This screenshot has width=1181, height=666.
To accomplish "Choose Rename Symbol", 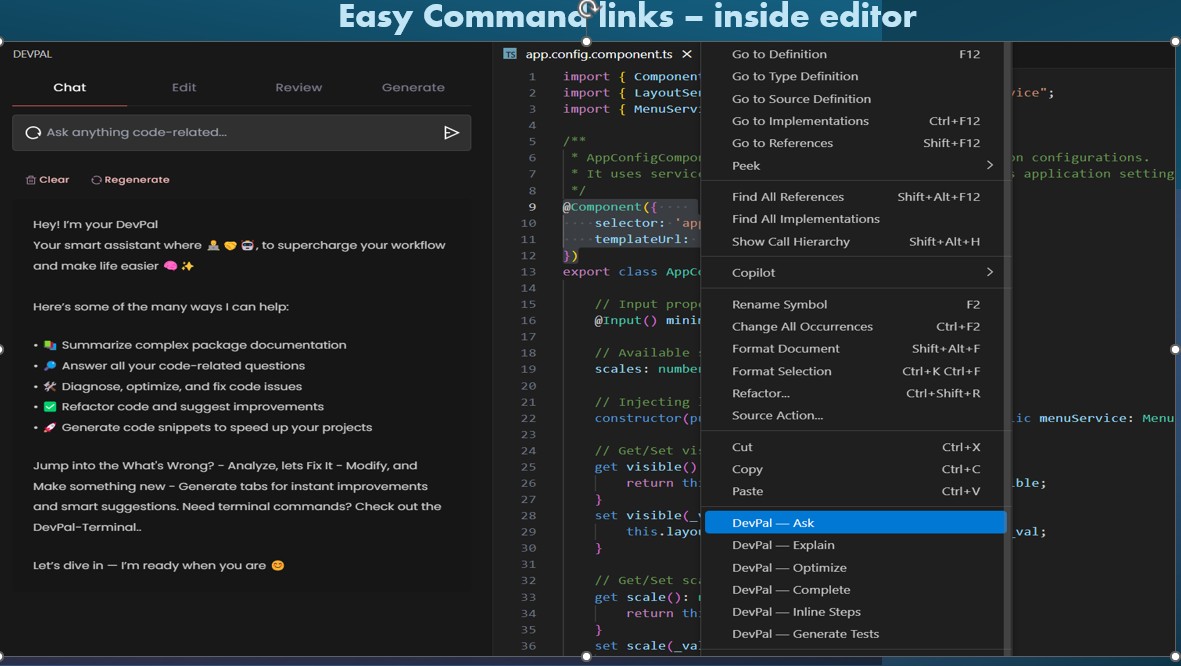I will point(856,304).
